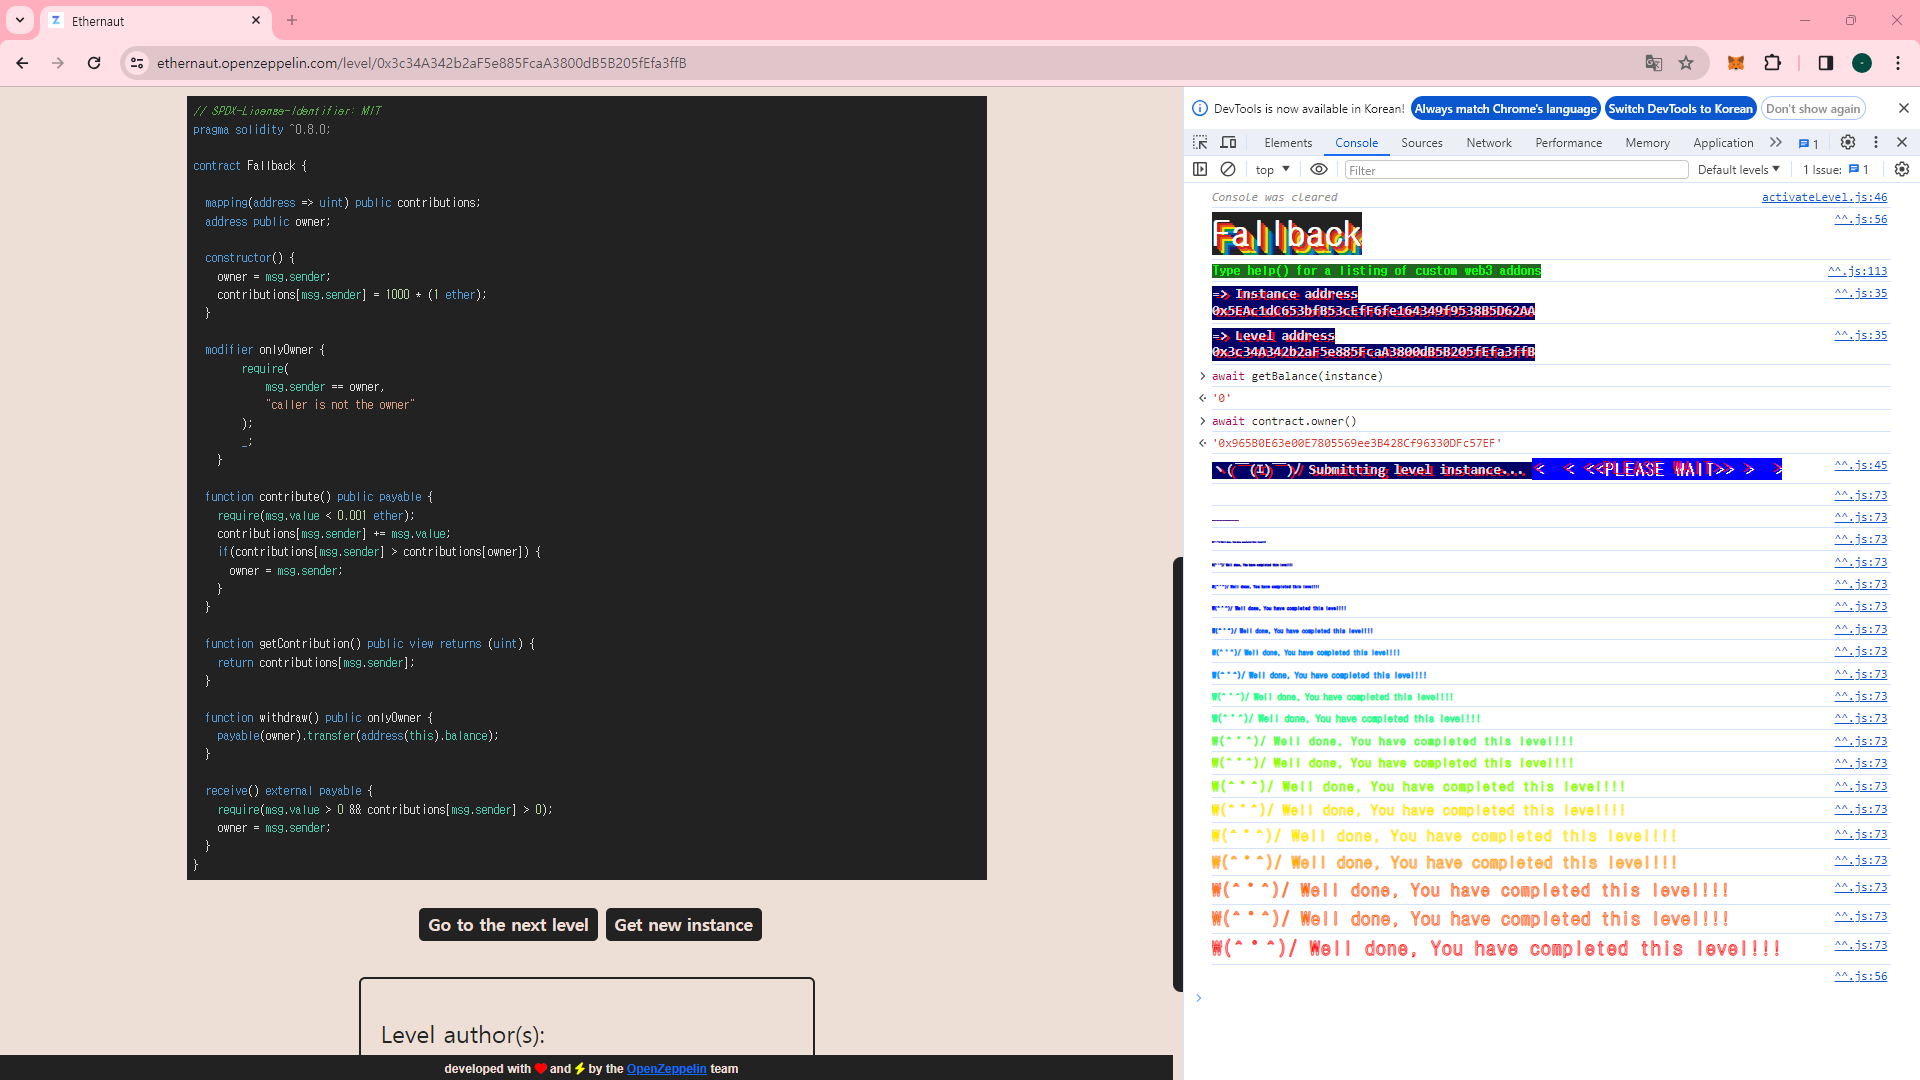Open the MetaMask fox extension

tap(1736, 63)
